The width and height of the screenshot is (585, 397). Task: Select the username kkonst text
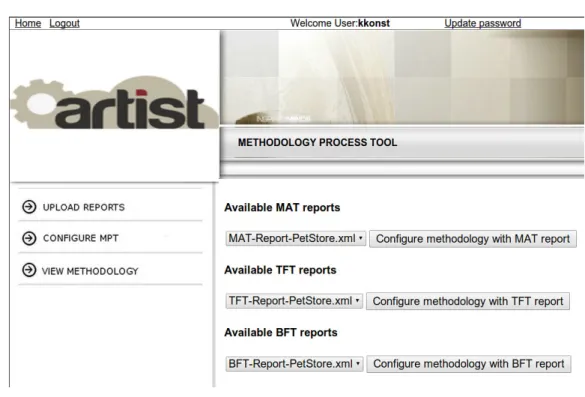[374, 23]
